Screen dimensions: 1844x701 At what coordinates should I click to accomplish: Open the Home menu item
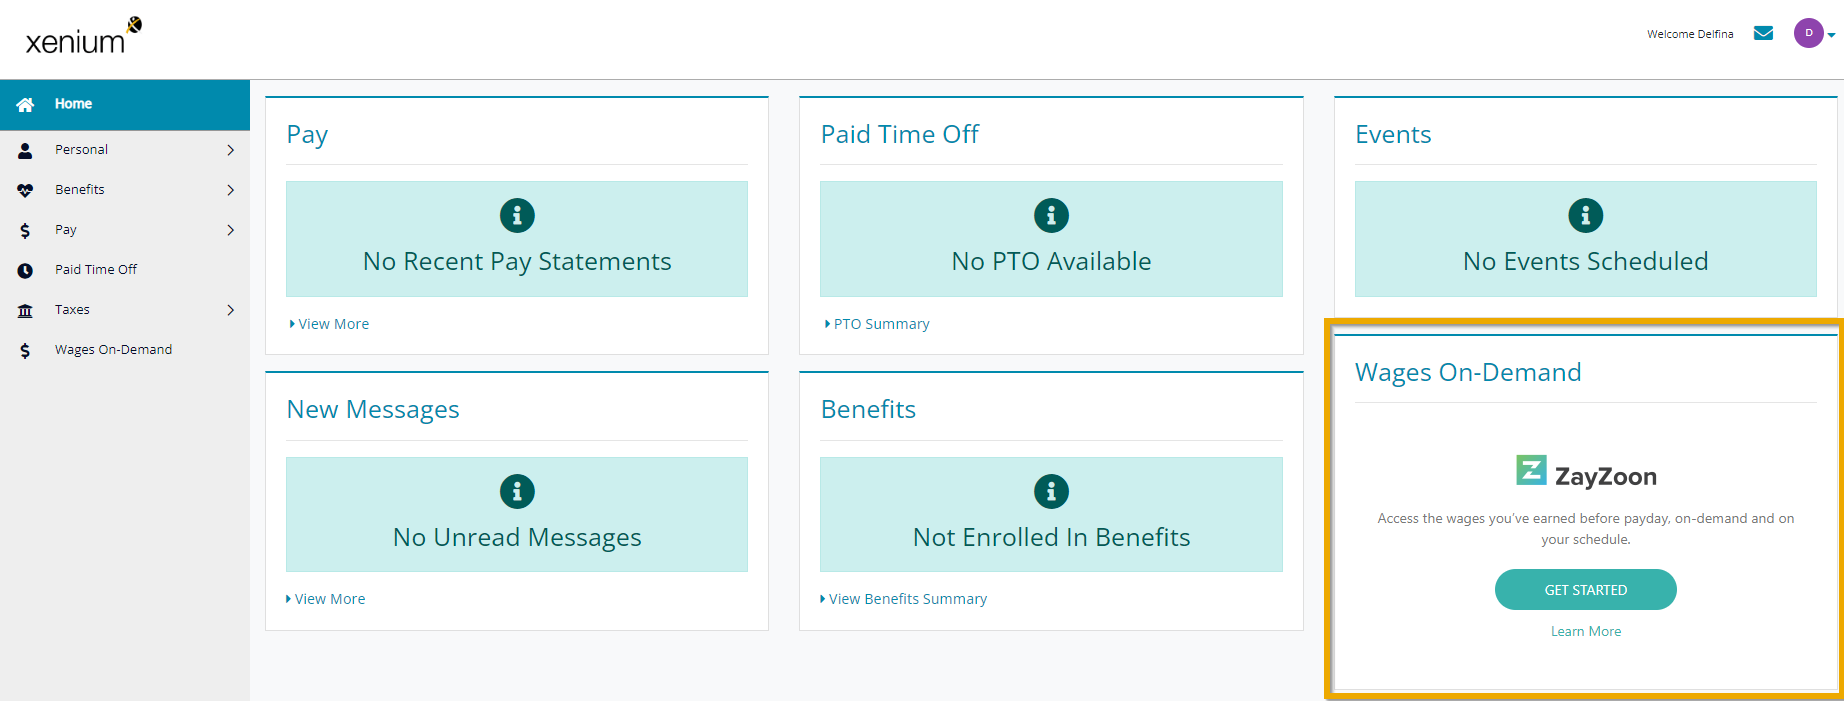[72, 103]
